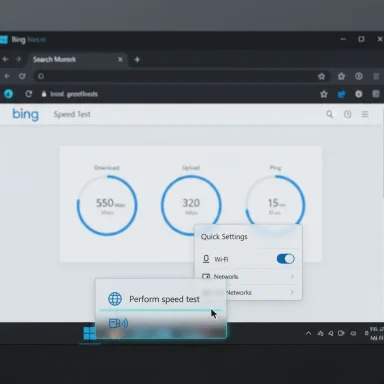Click the Ping gauge showing 15
This screenshot has height=384, width=384.
275,203
